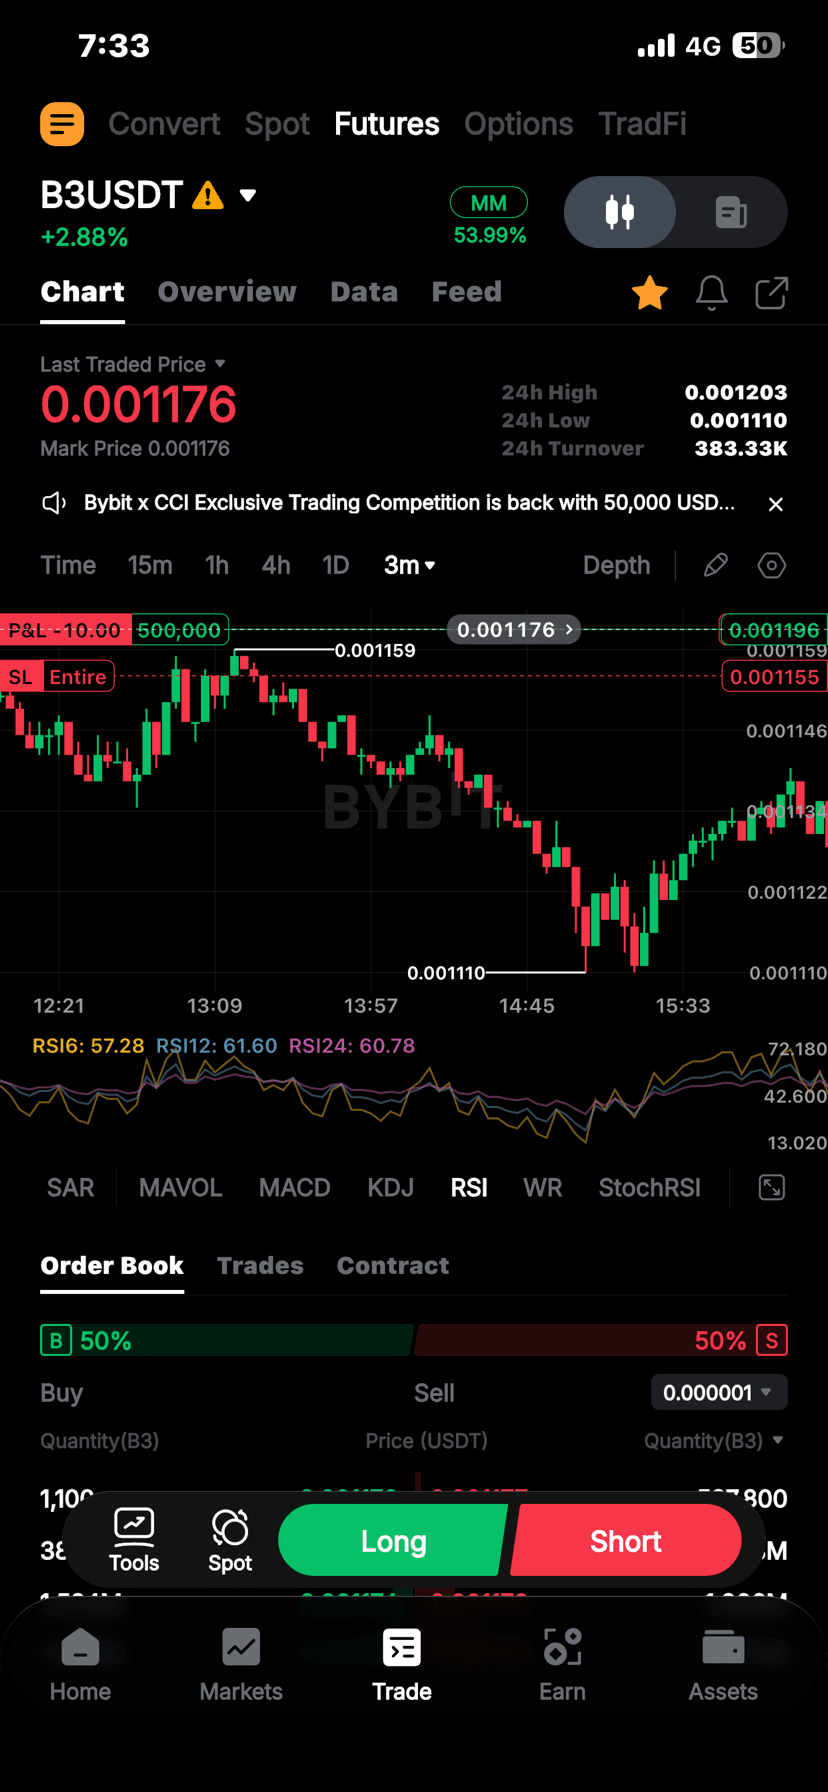Tap the favorite star icon
Viewport: 828px width, 1792px height.
[x=649, y=293]
